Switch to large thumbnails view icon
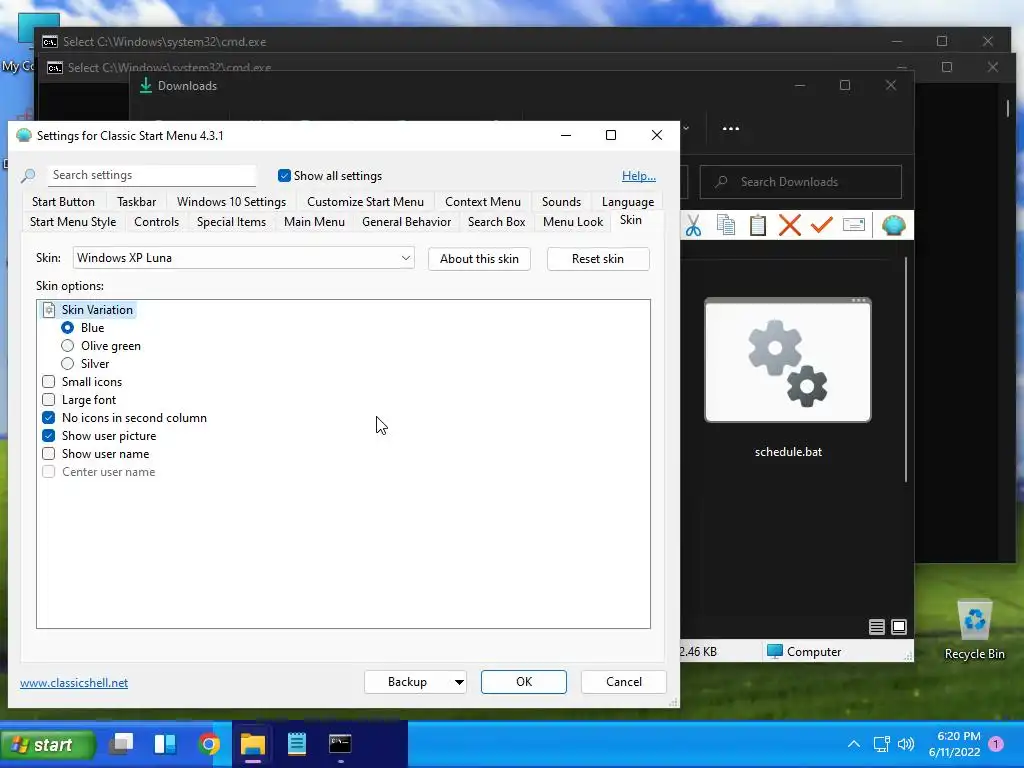1024x768 pixels. [x=899, y=627]
